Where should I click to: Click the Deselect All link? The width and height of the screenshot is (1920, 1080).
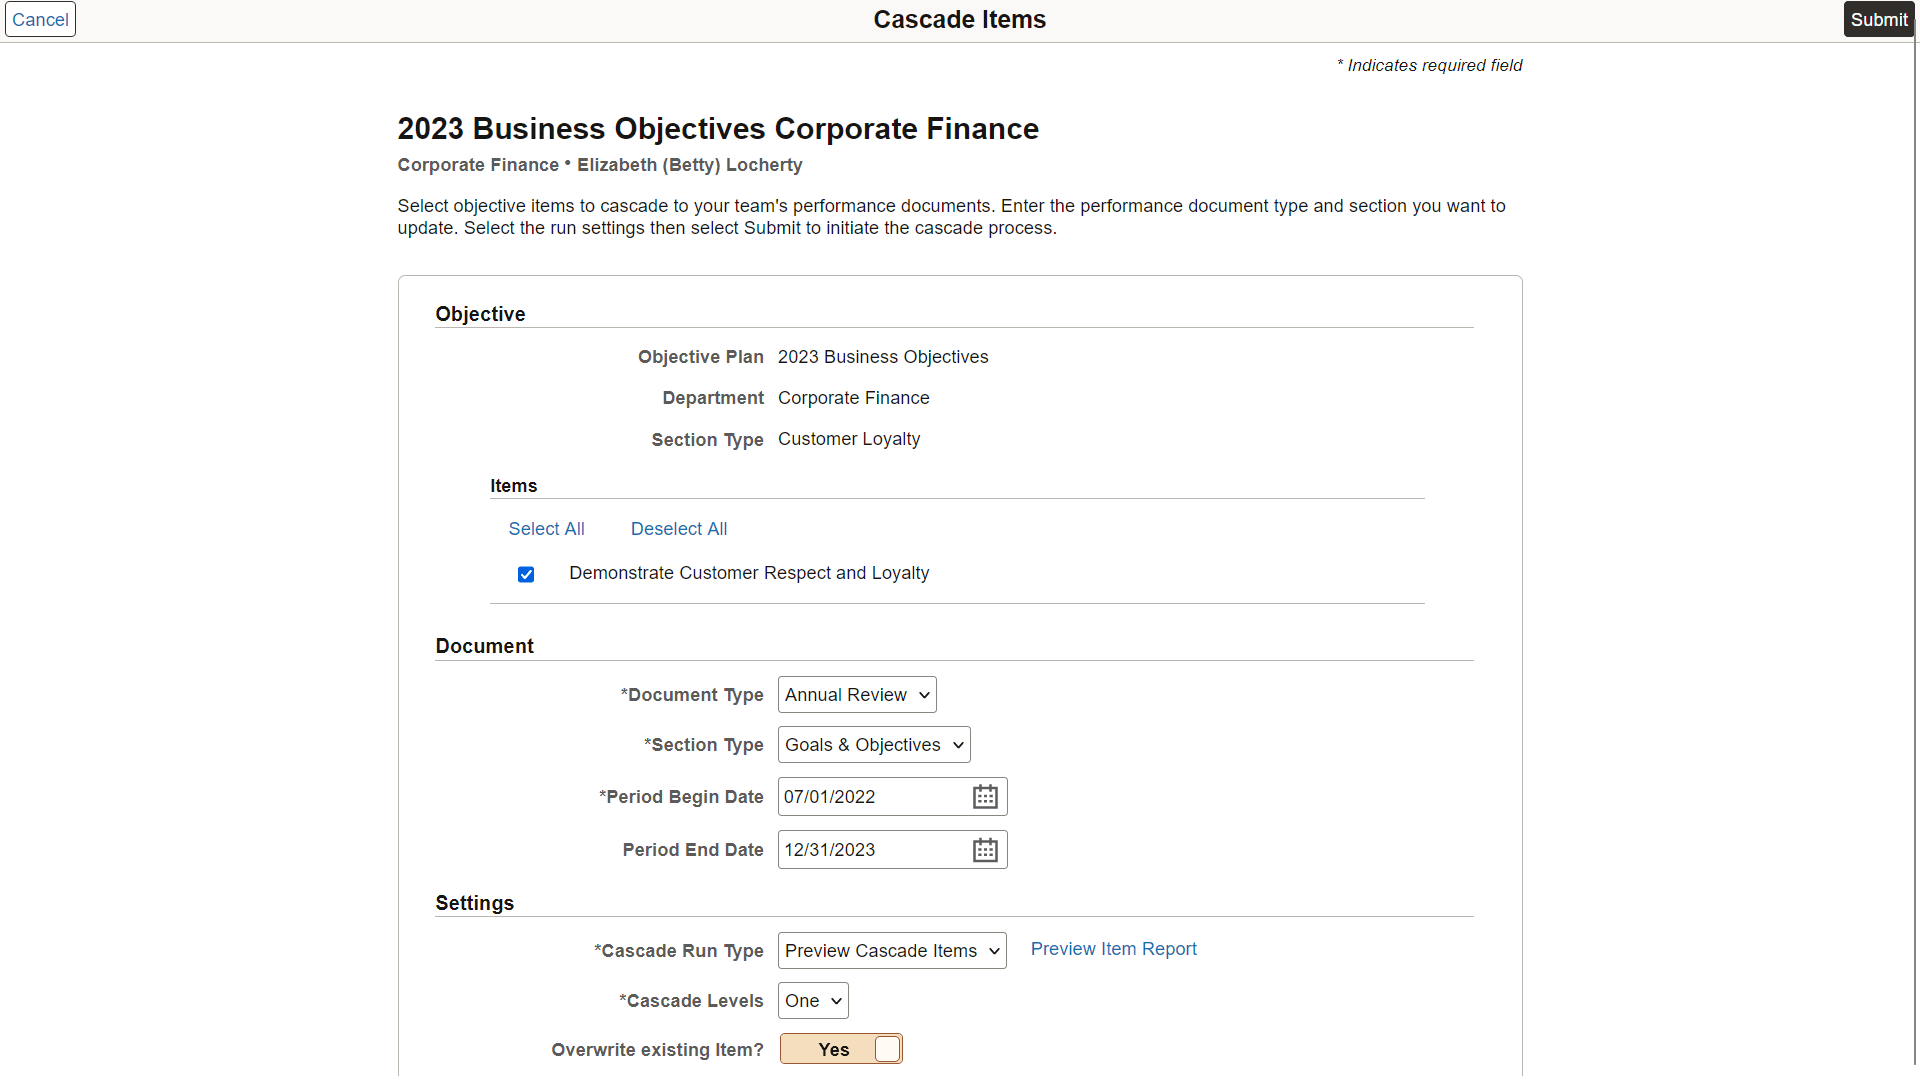[x=679, y=529]
